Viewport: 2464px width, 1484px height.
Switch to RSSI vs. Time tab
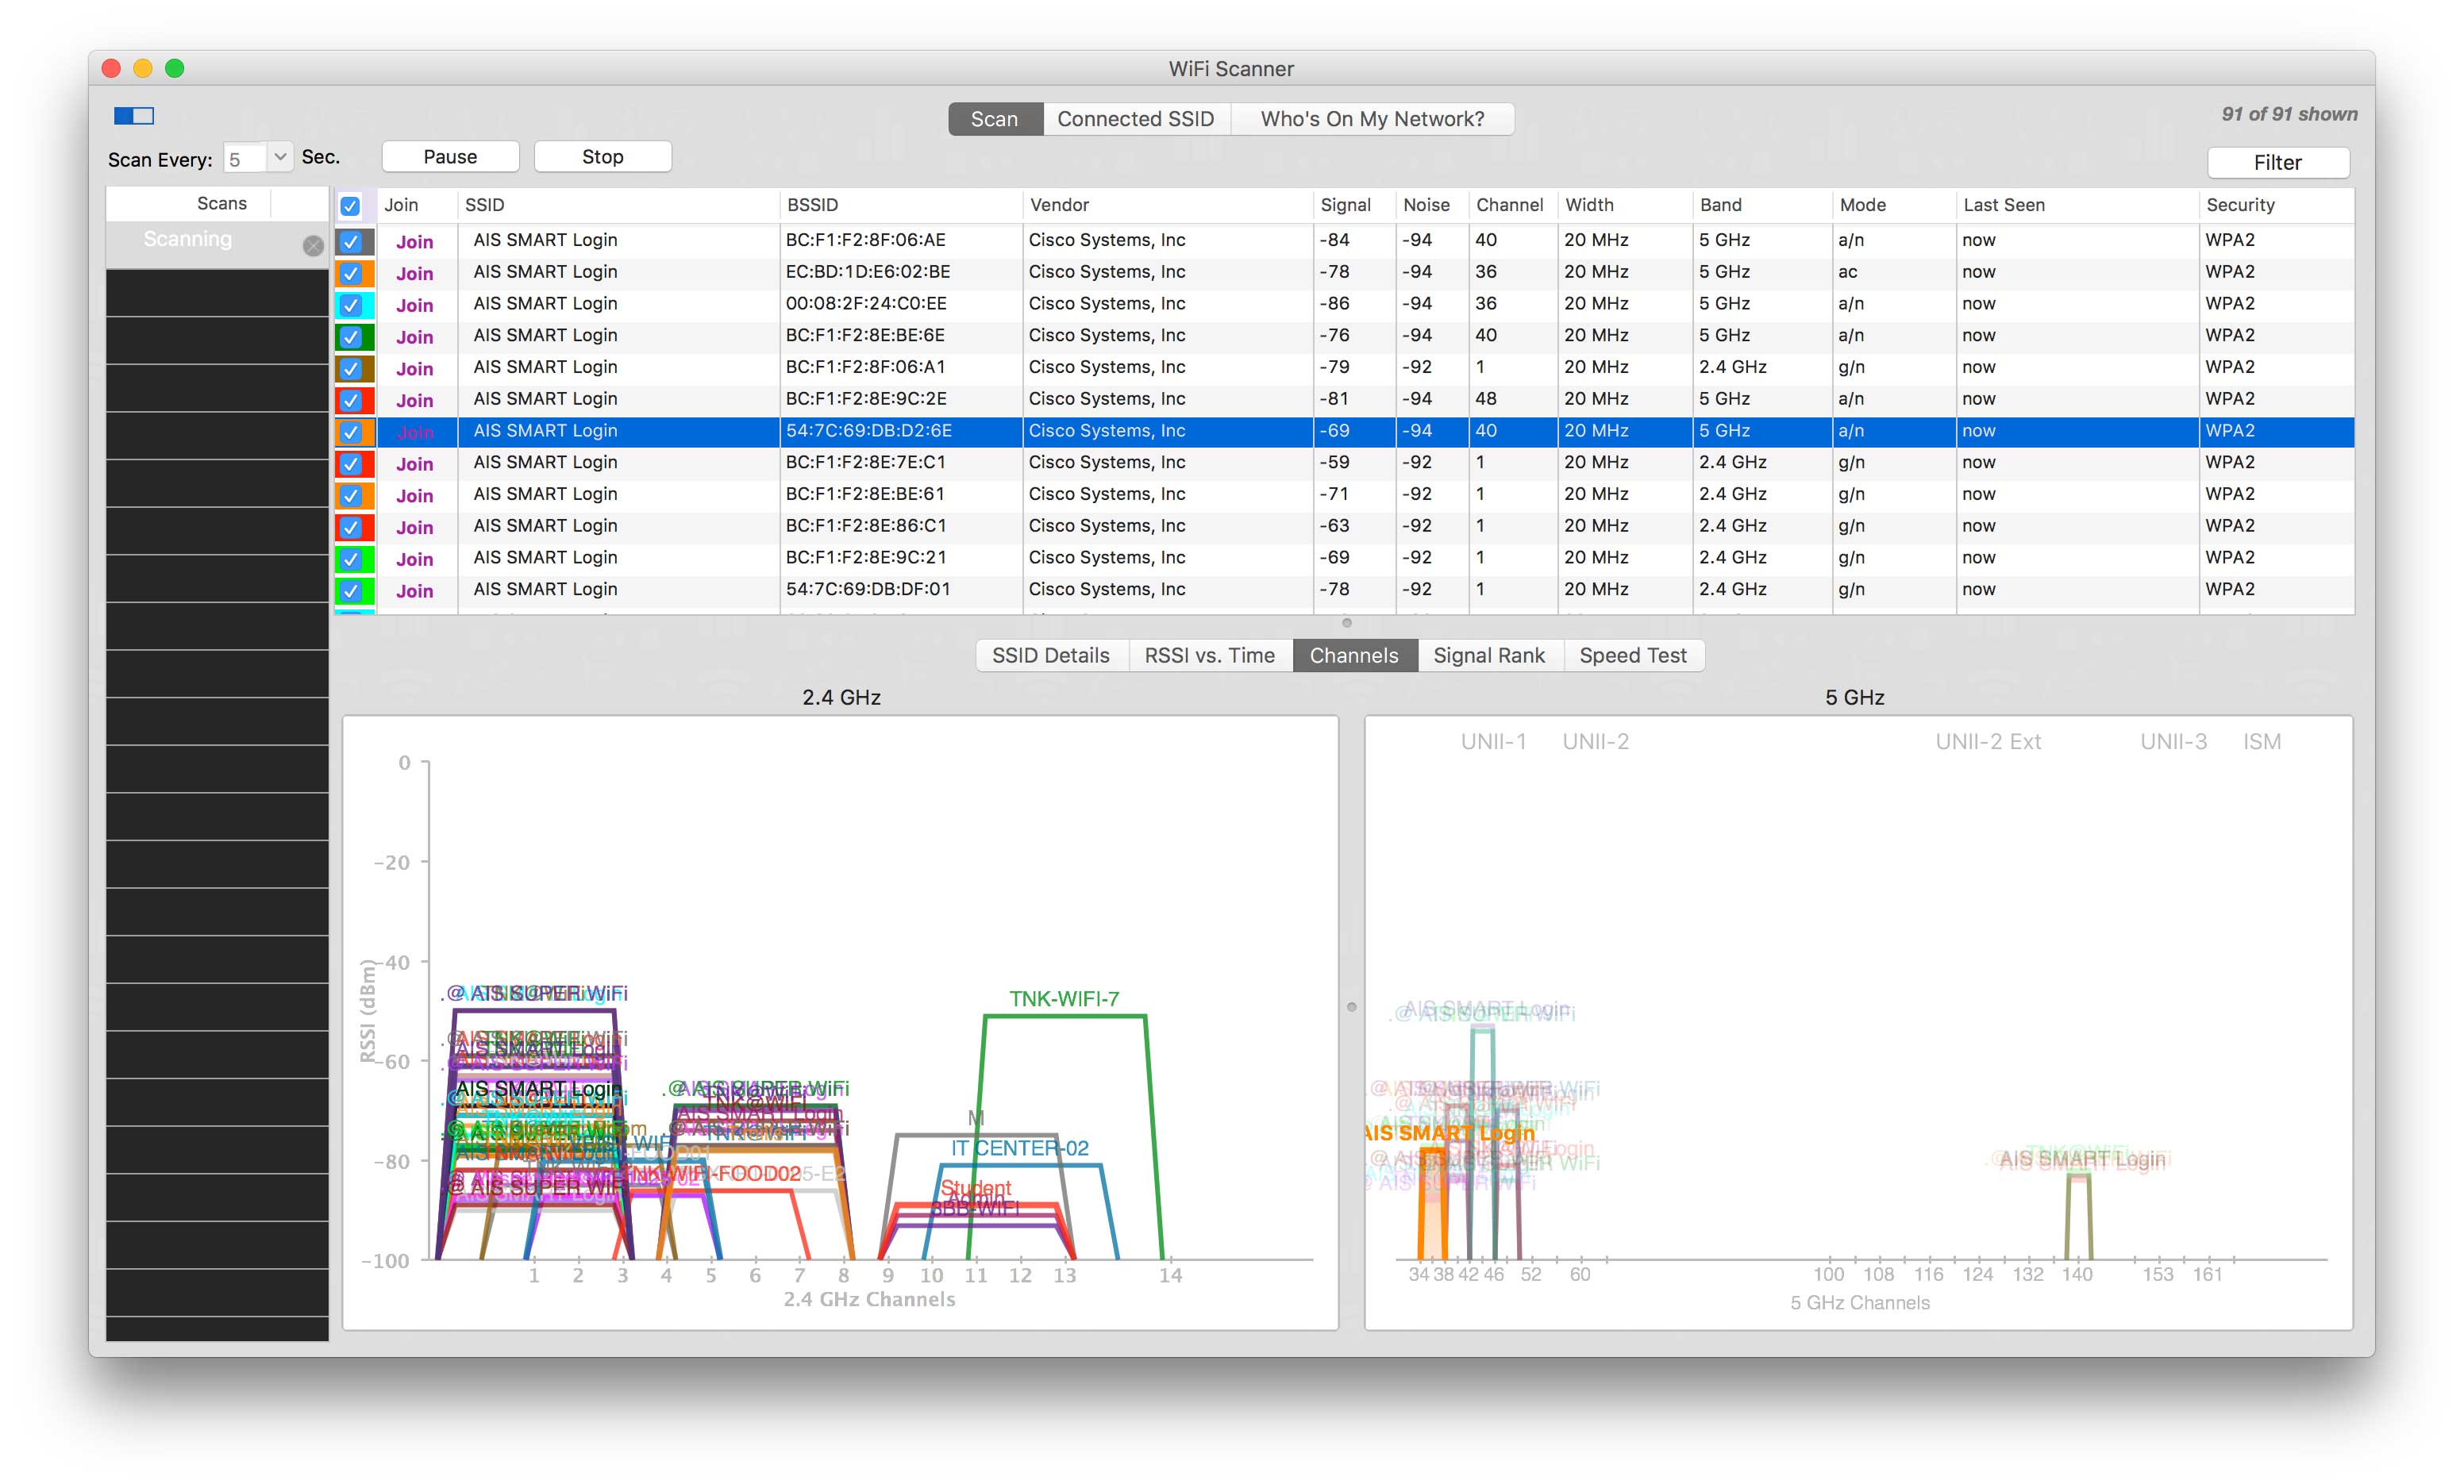coord(1210,655)
